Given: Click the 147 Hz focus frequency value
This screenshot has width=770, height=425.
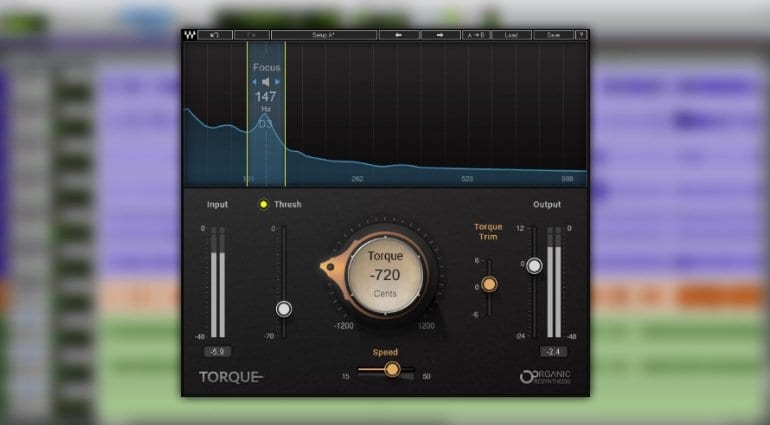Looking at the screenshot, I should [266, 97].
